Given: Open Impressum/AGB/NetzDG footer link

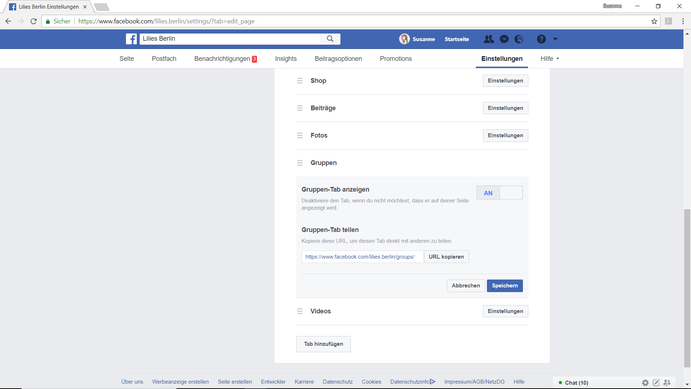Looking at the screenshot, I should (x=474, y=382).
